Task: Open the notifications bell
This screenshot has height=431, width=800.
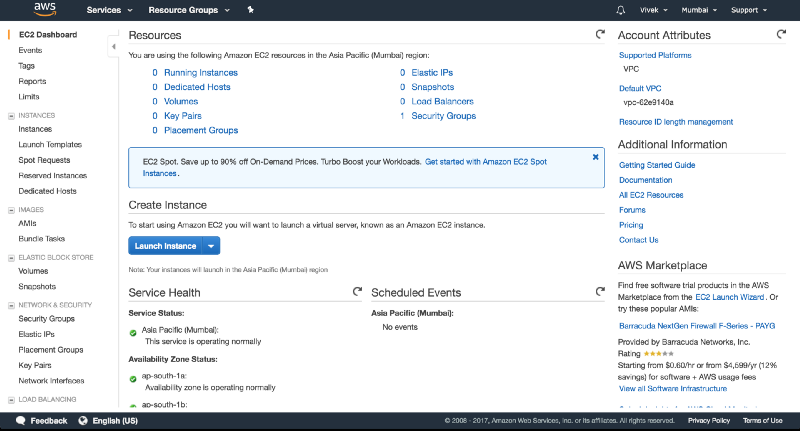Action: point(620,10)
